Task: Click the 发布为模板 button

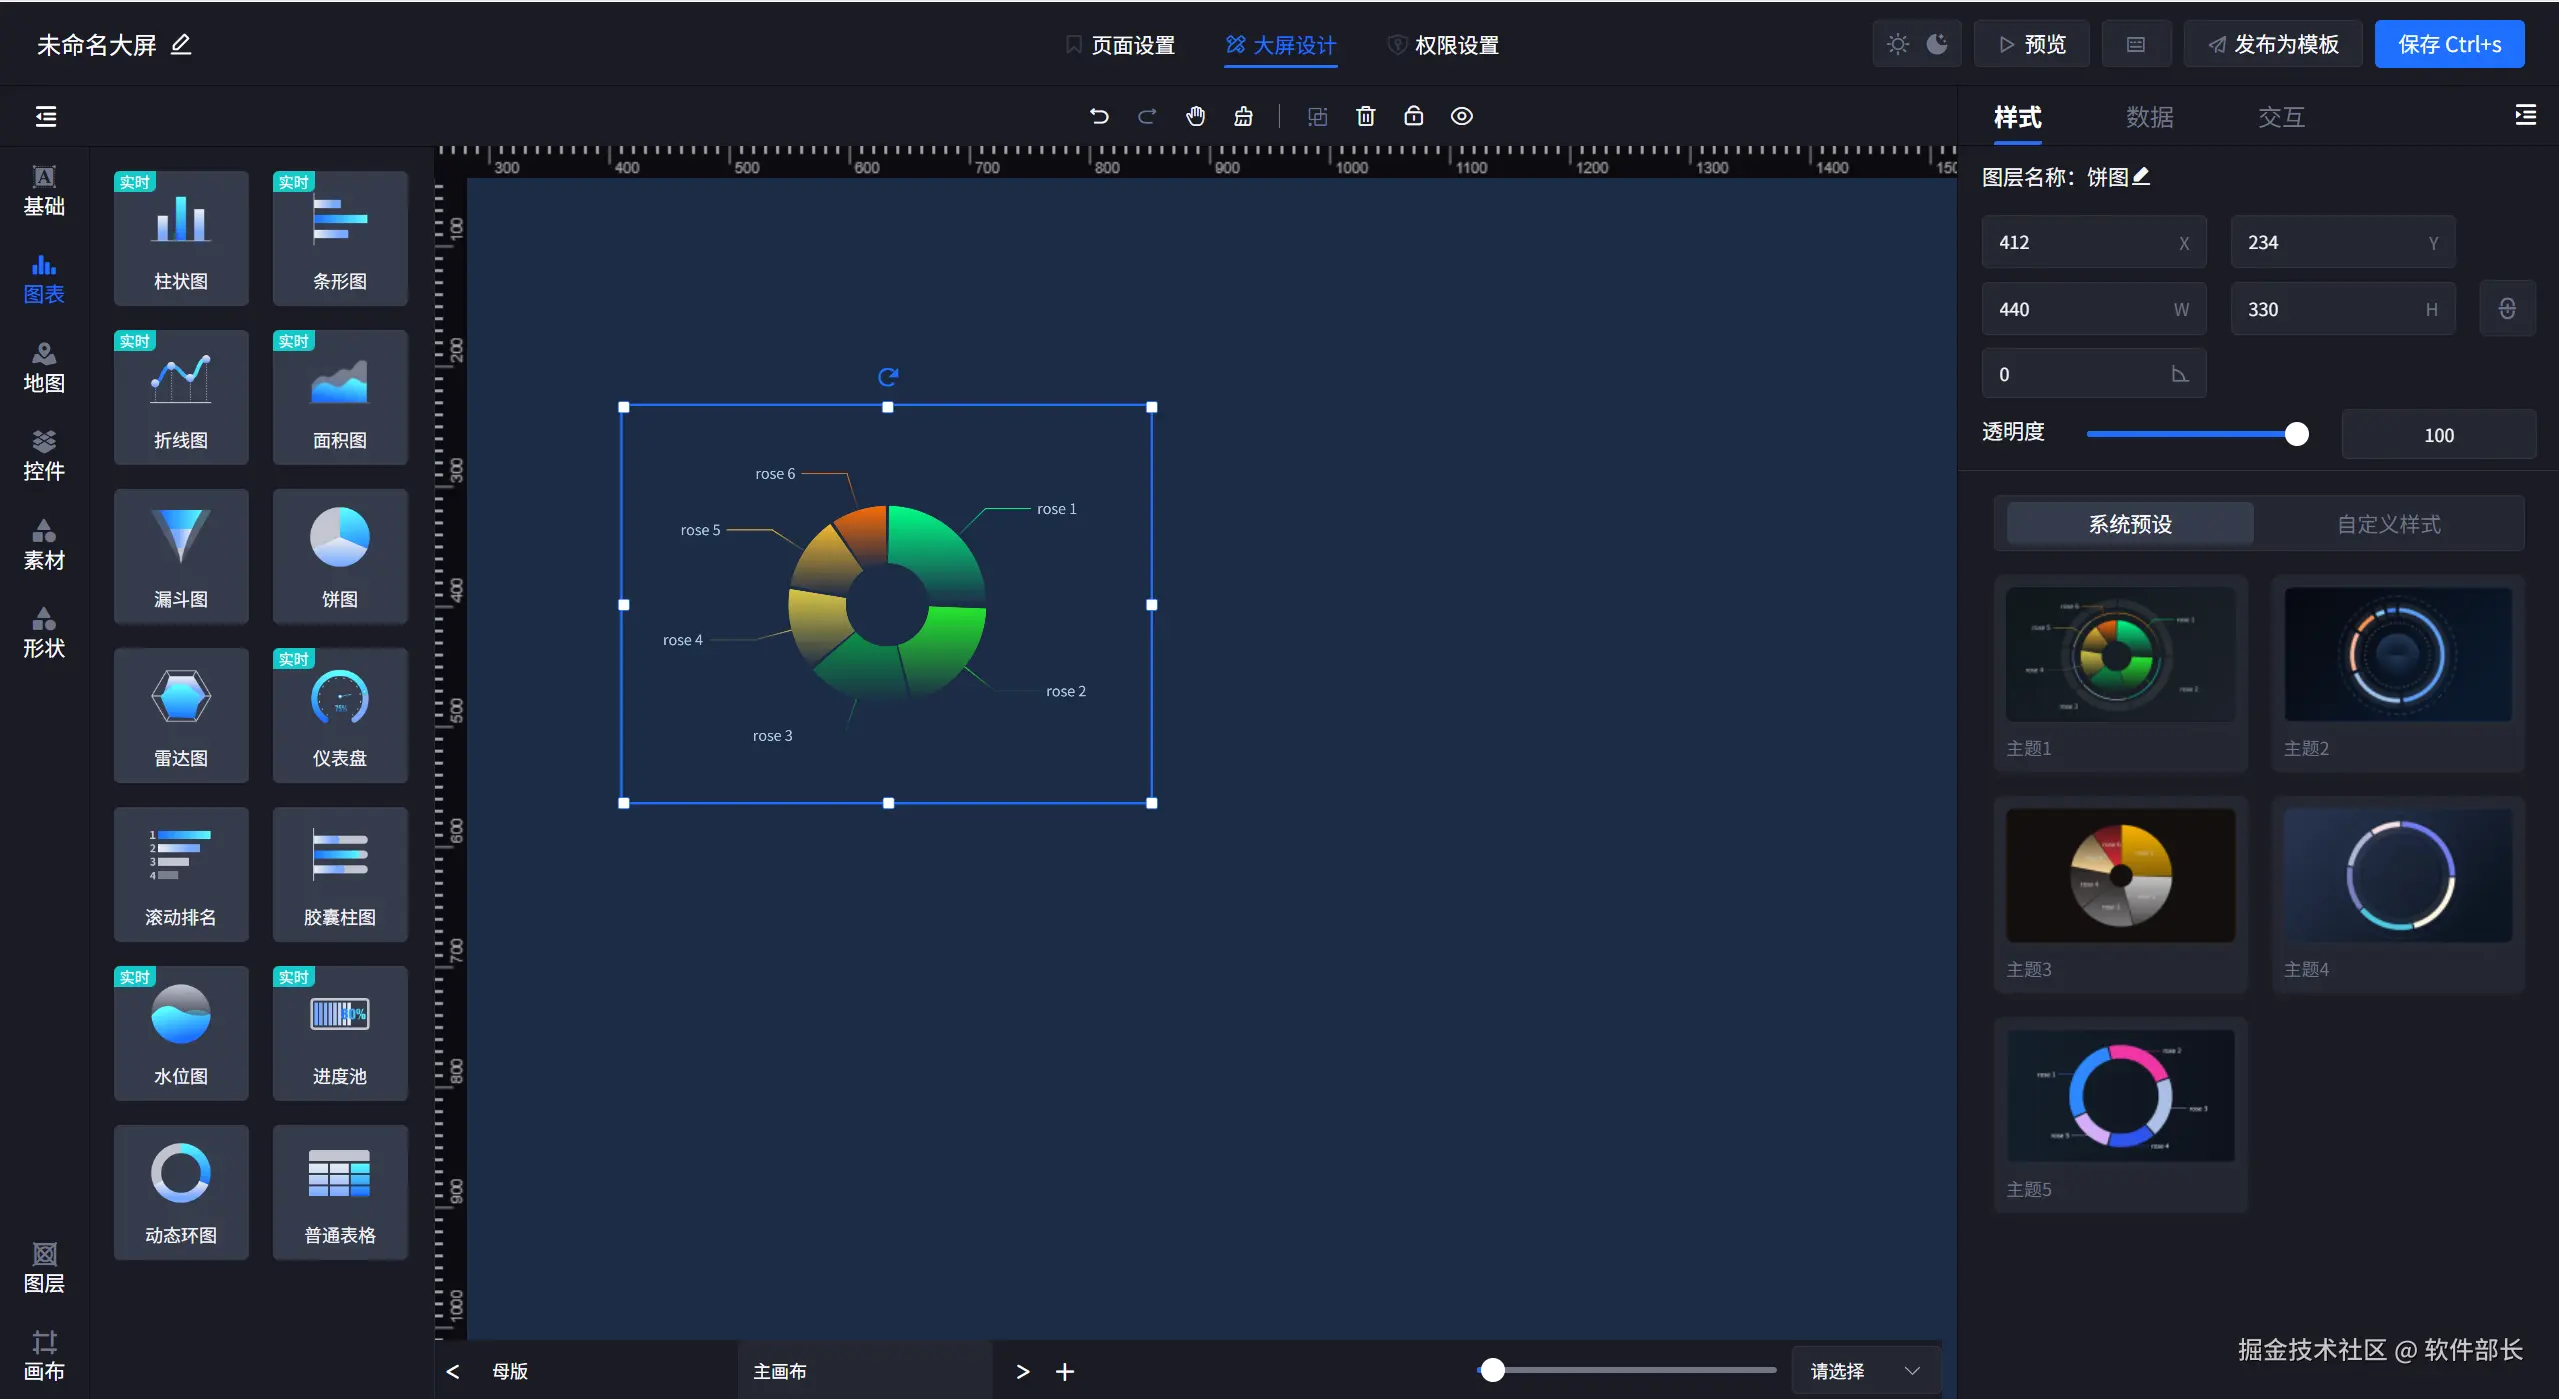Action: pos(2273,44)
